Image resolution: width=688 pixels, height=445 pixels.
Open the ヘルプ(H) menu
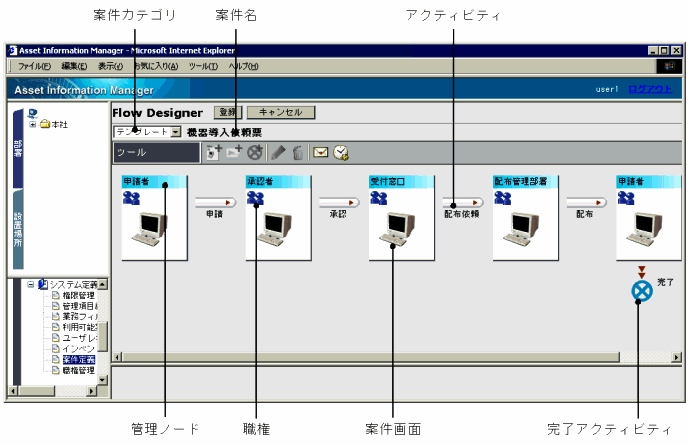tap(244, 66)
